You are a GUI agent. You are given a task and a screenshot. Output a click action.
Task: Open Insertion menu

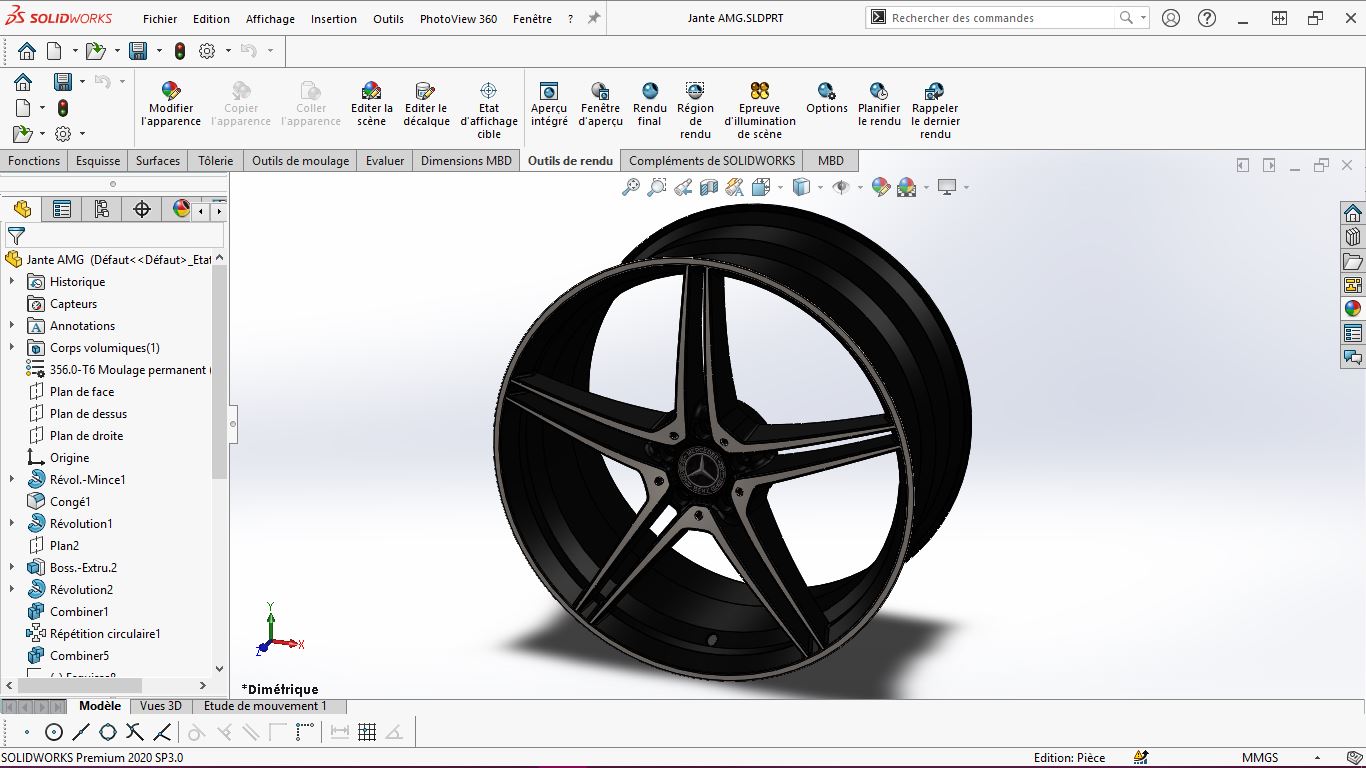tap(334, 19)
